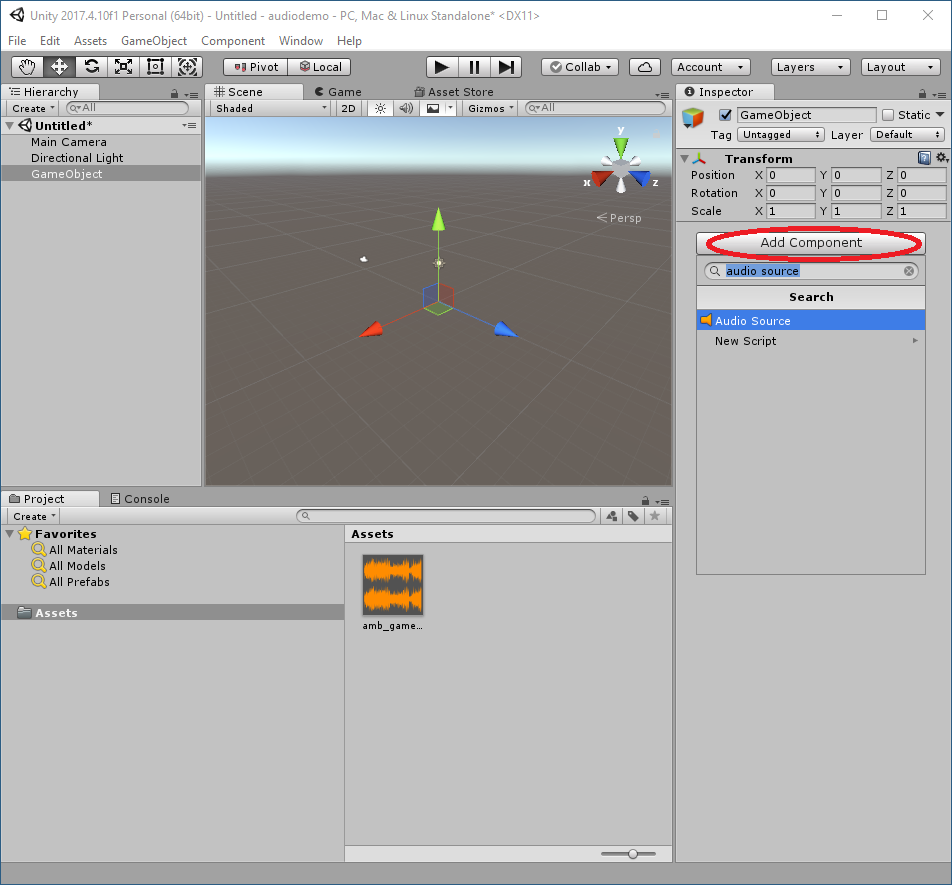Open the Edit menu
952x885 pixels.
coord(50,41)
